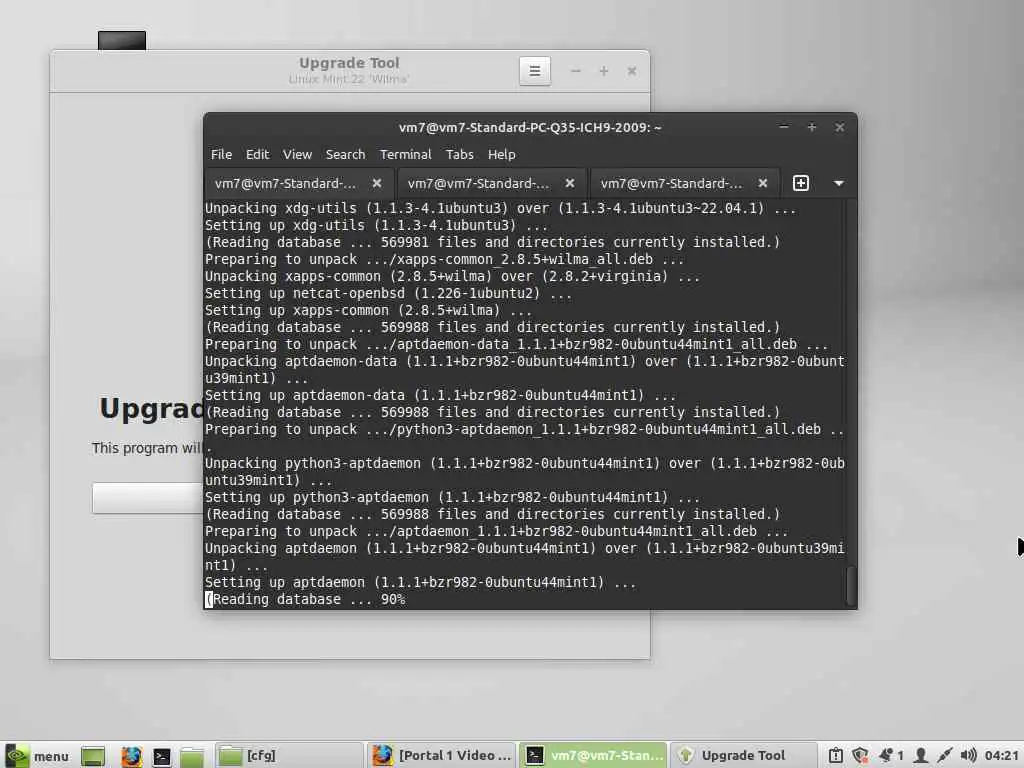Expand the terminal tab list dropdown arrow
Screen dimensions: 1024x768
(x=839, y=184)
